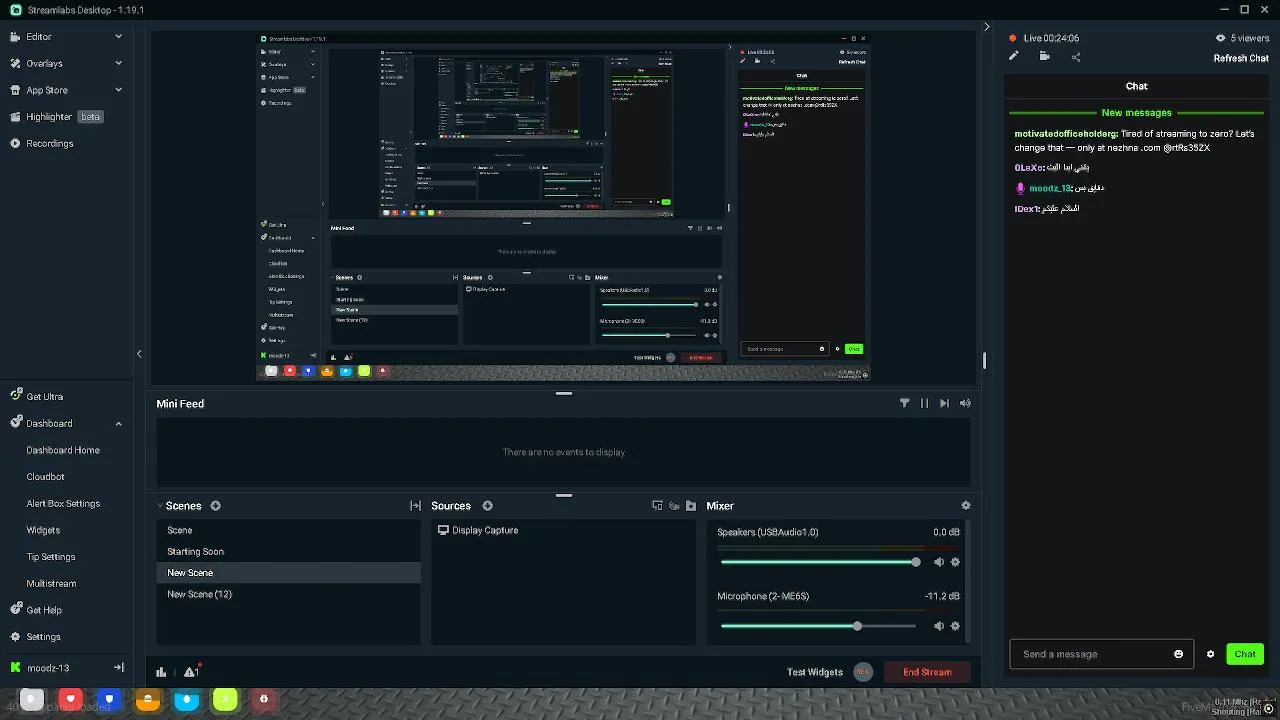Mute Speakers (USBAudio1.0) audio

(938, 562)
